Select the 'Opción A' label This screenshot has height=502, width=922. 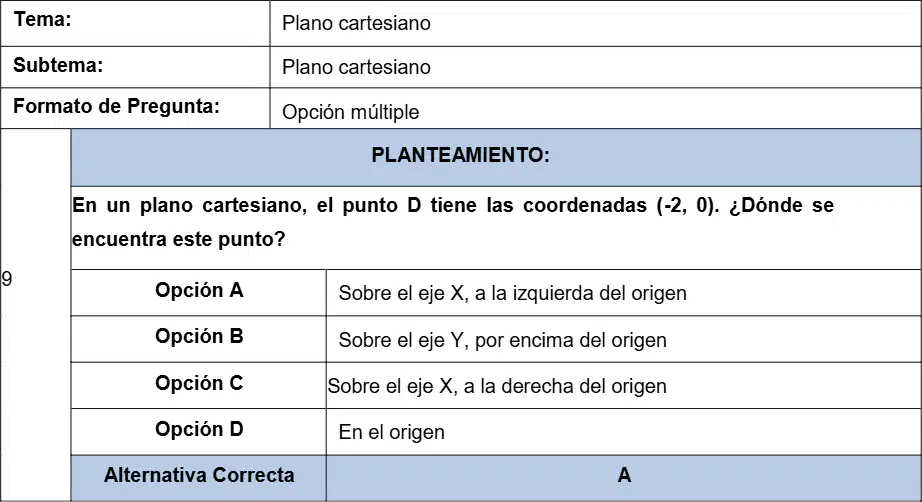199,290
